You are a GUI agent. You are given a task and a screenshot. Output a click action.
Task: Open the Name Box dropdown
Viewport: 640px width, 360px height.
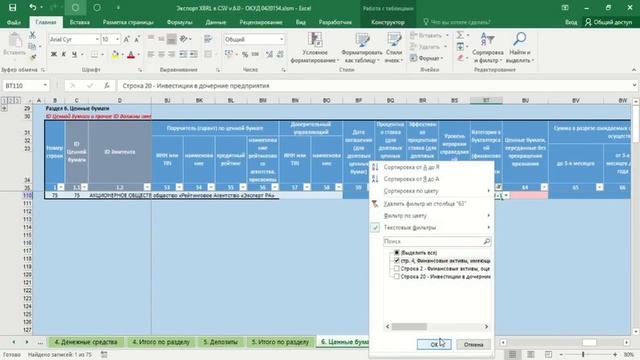45,85
